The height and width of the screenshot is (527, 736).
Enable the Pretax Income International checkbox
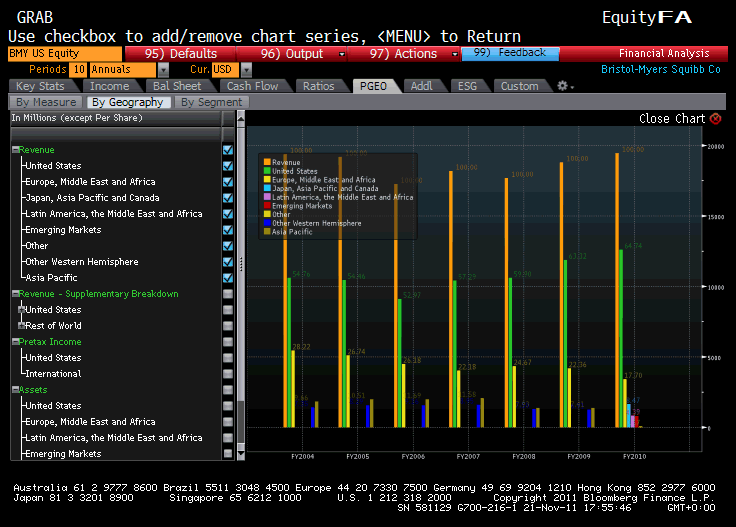click(228, 374)
